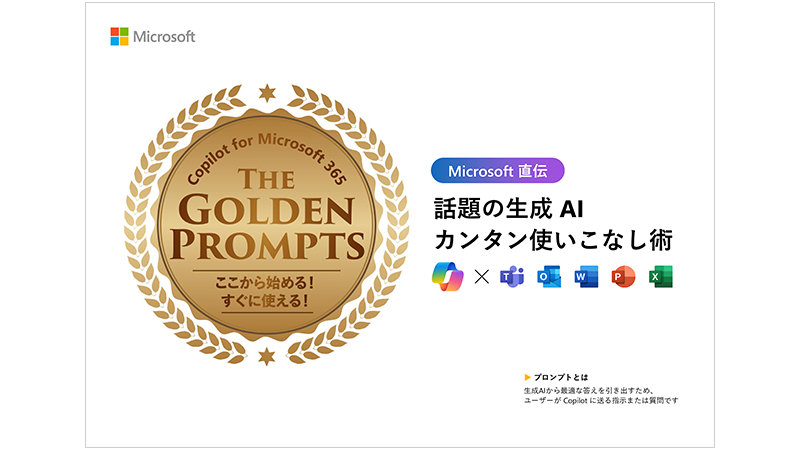
Task: Click the カンタン使いこなし術 headline line
Action: point(551,241)
